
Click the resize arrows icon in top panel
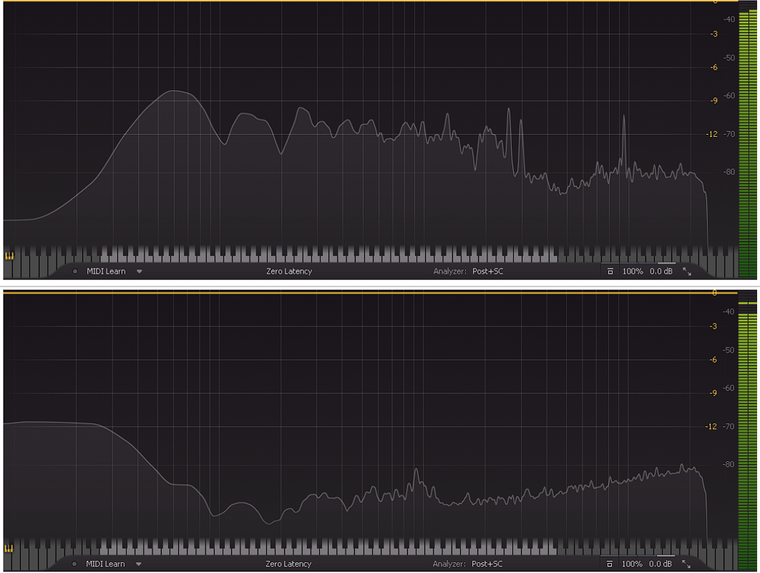coord(687,271)
